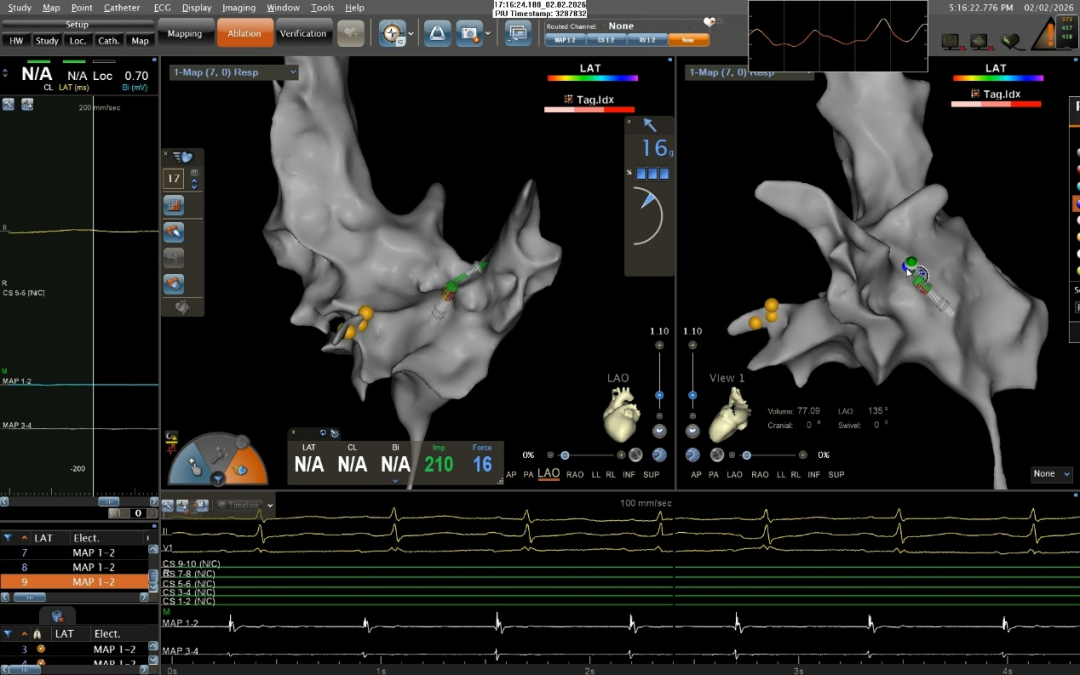Click the catheter tool icon in left palette
Viewport: 1080px width, 675px height.
coord(174,232)
